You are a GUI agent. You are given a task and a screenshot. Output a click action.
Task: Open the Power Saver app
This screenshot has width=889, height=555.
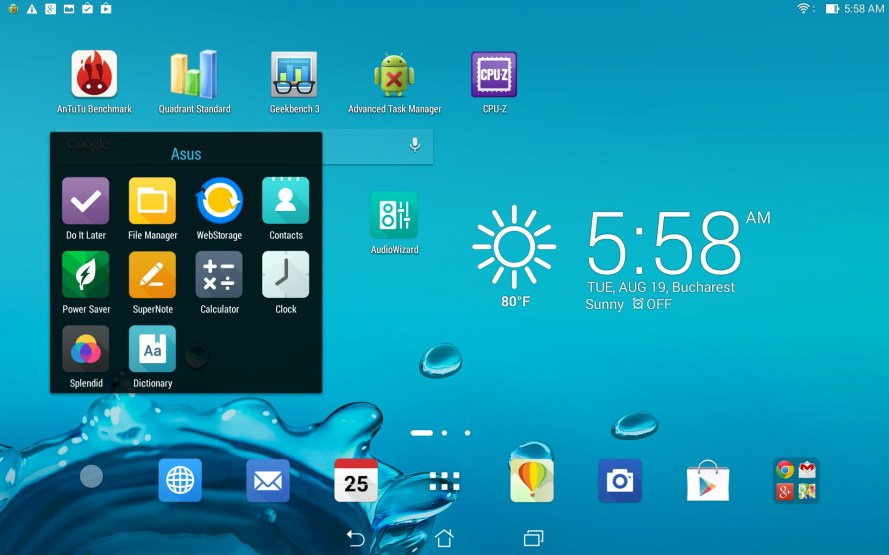[86, 275]
